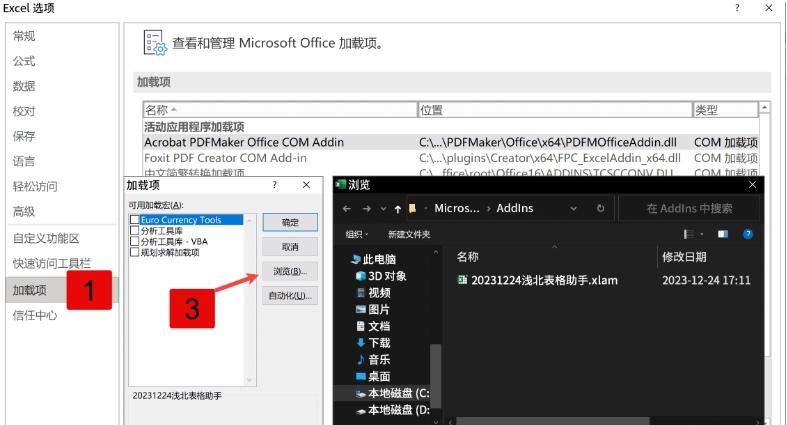Image resolution: width=787 pixels, height=425 pixels.
Task: Select the Foxit PDF Creator COM Add-in row
Action: [x=451, y=158]
